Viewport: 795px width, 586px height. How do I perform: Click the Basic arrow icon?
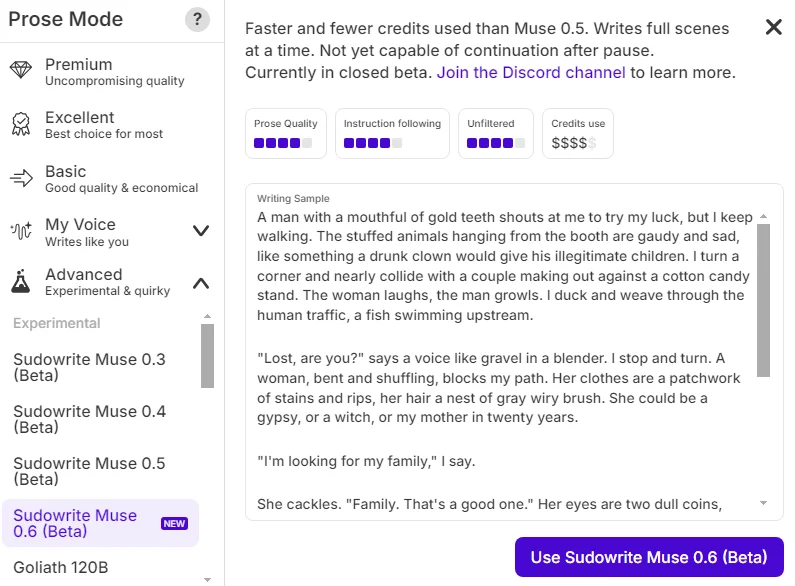(x=21, y=178)
